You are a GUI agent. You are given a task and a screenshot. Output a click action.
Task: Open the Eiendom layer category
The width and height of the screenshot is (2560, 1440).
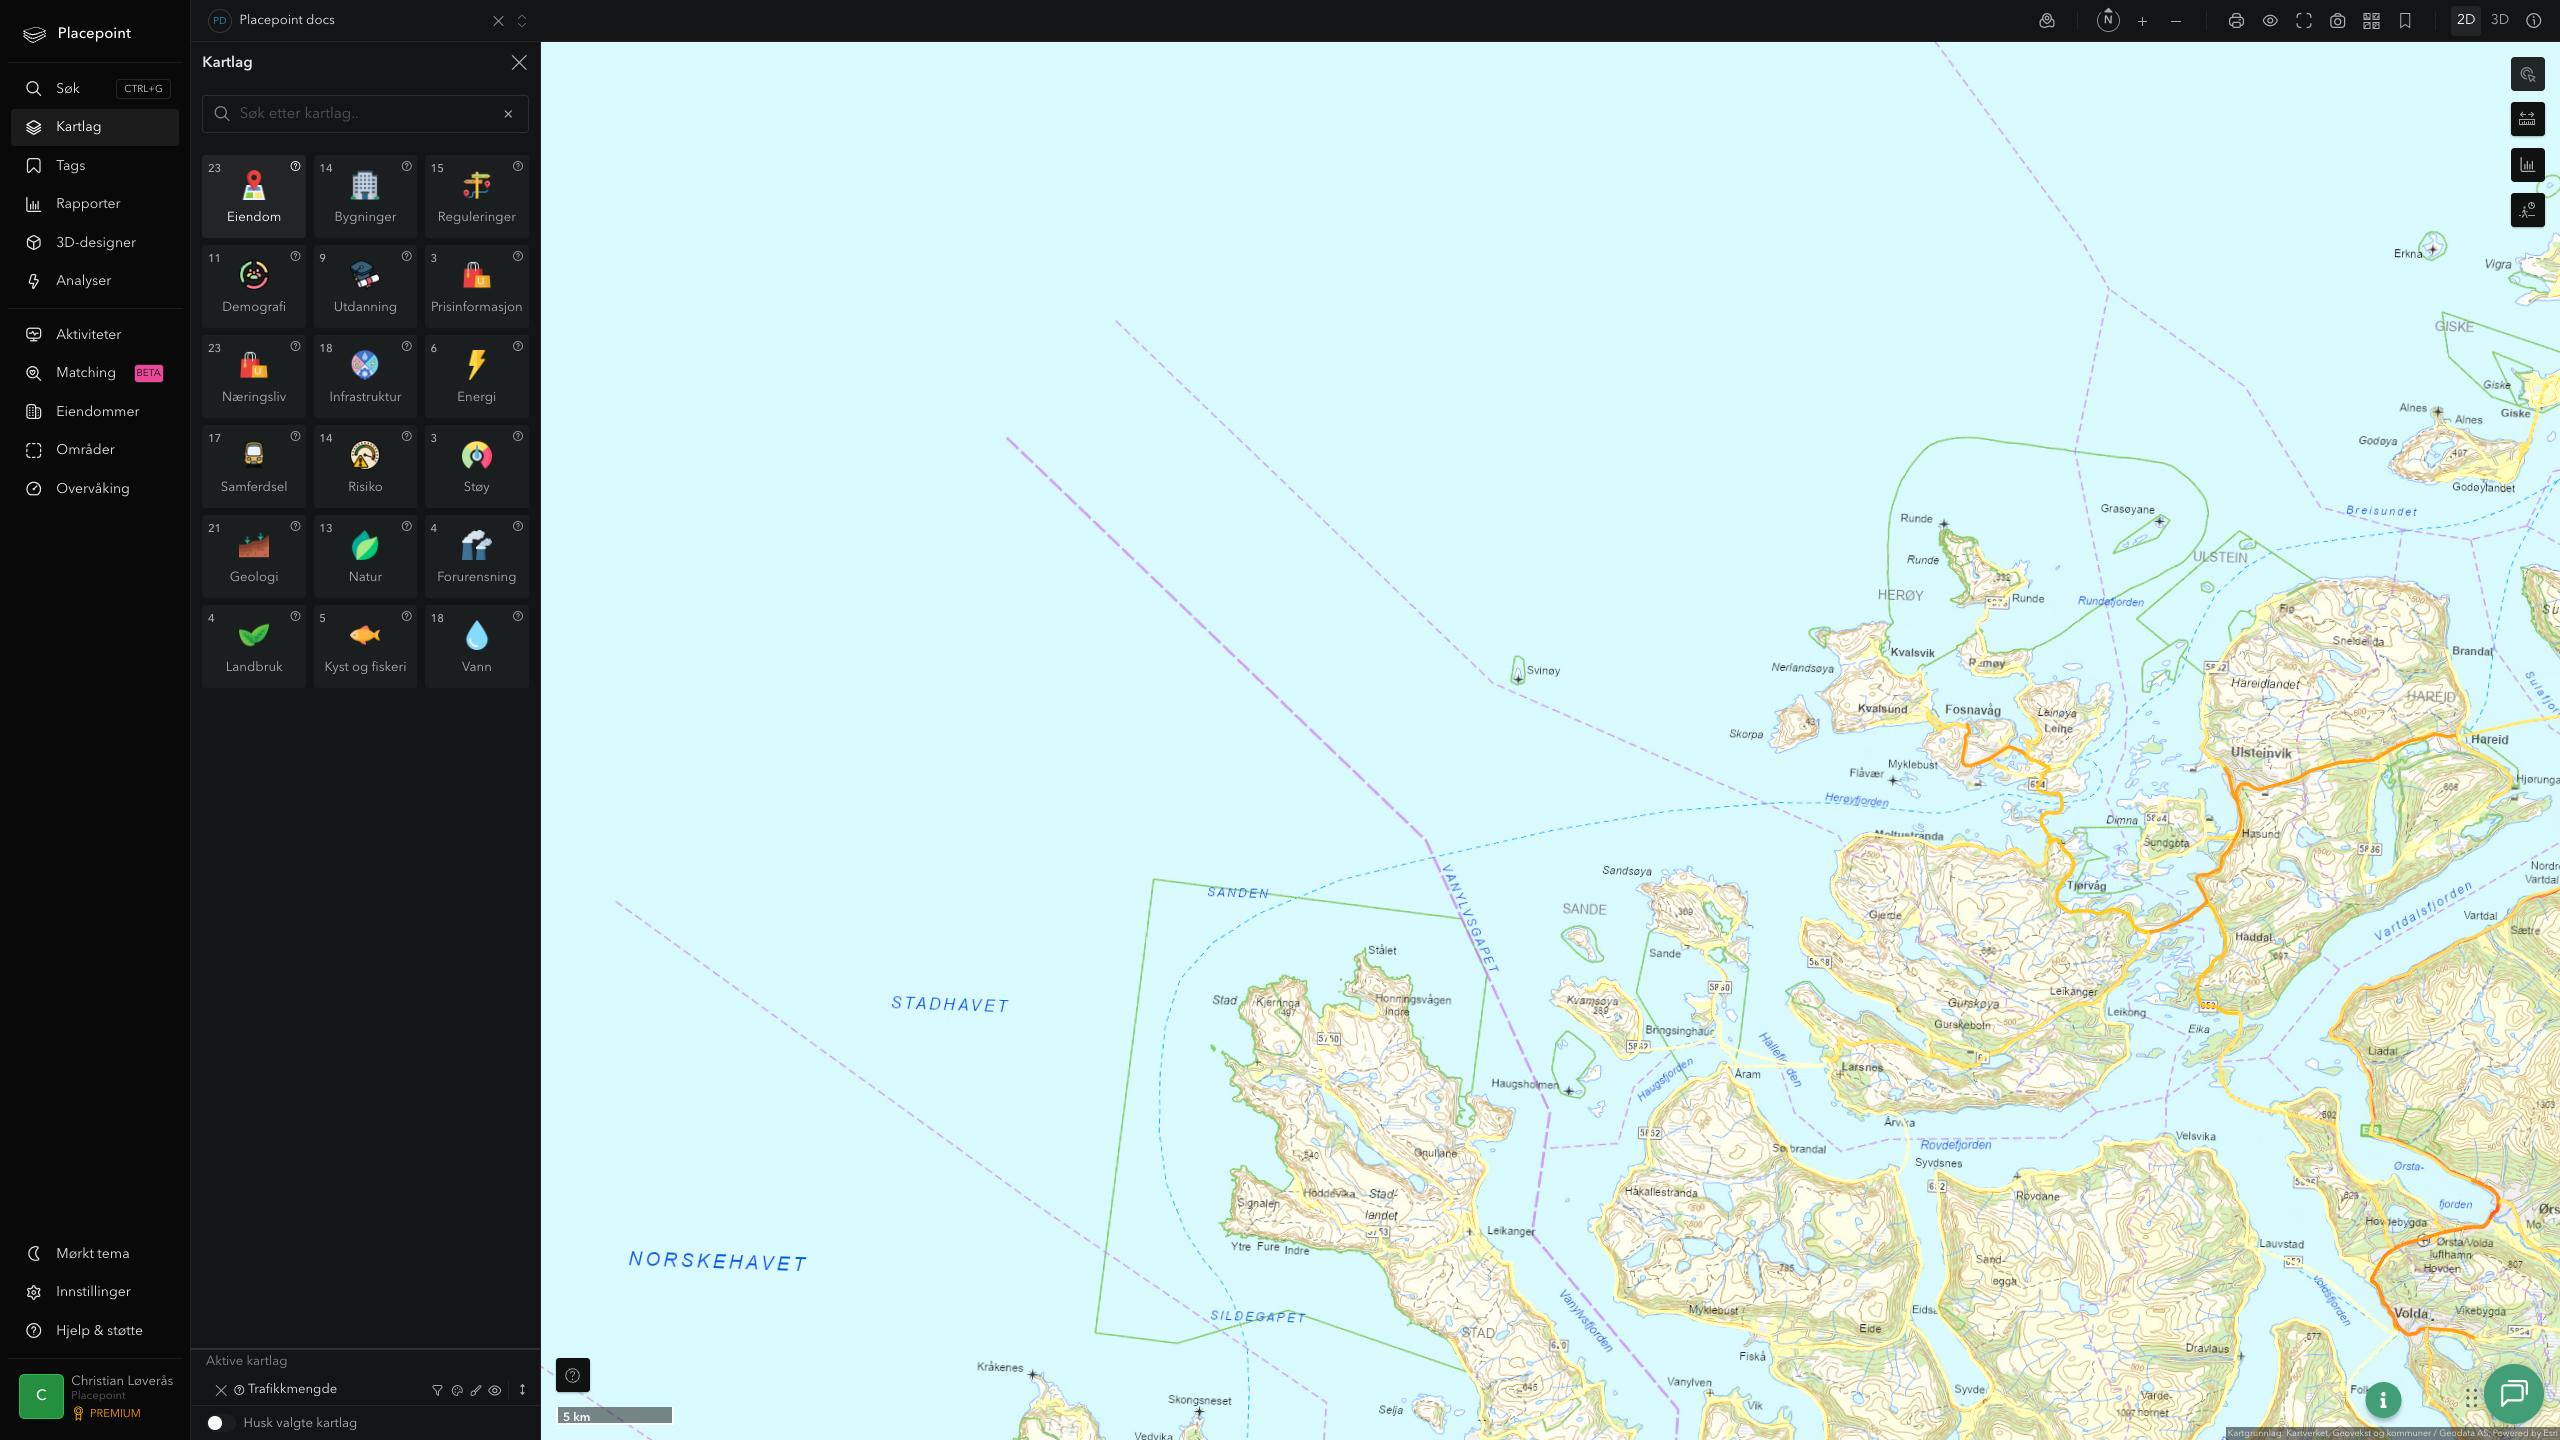tap(253, 196)
